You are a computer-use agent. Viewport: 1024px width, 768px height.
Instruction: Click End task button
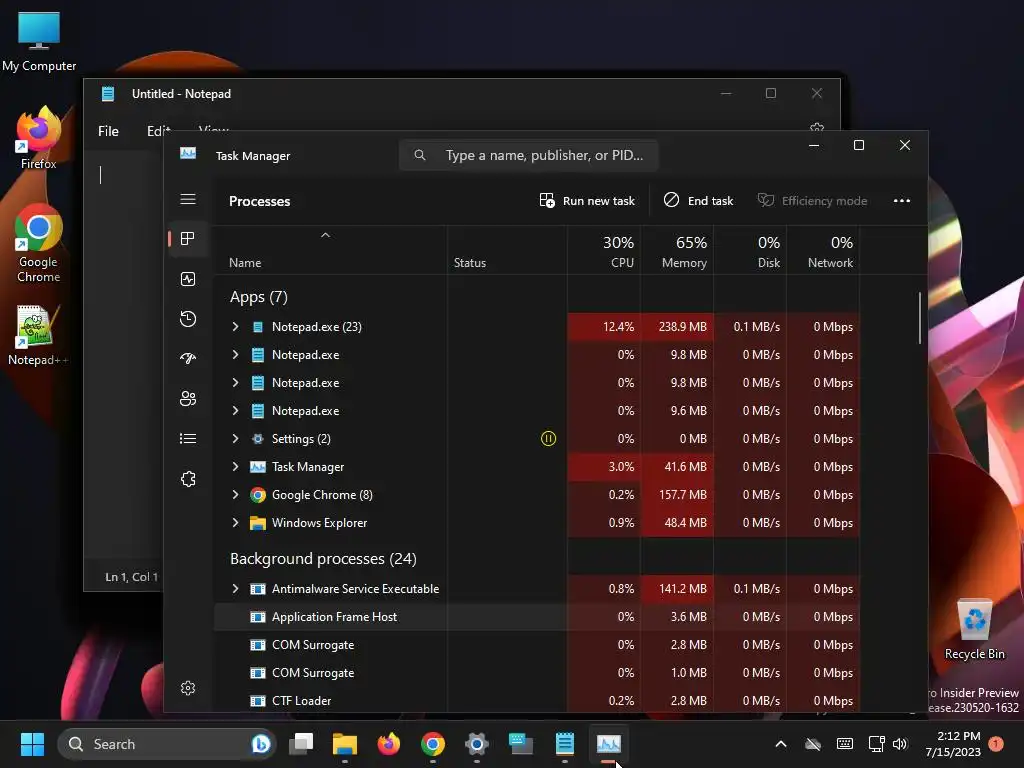pyautogui.click(x=698, y=201)
